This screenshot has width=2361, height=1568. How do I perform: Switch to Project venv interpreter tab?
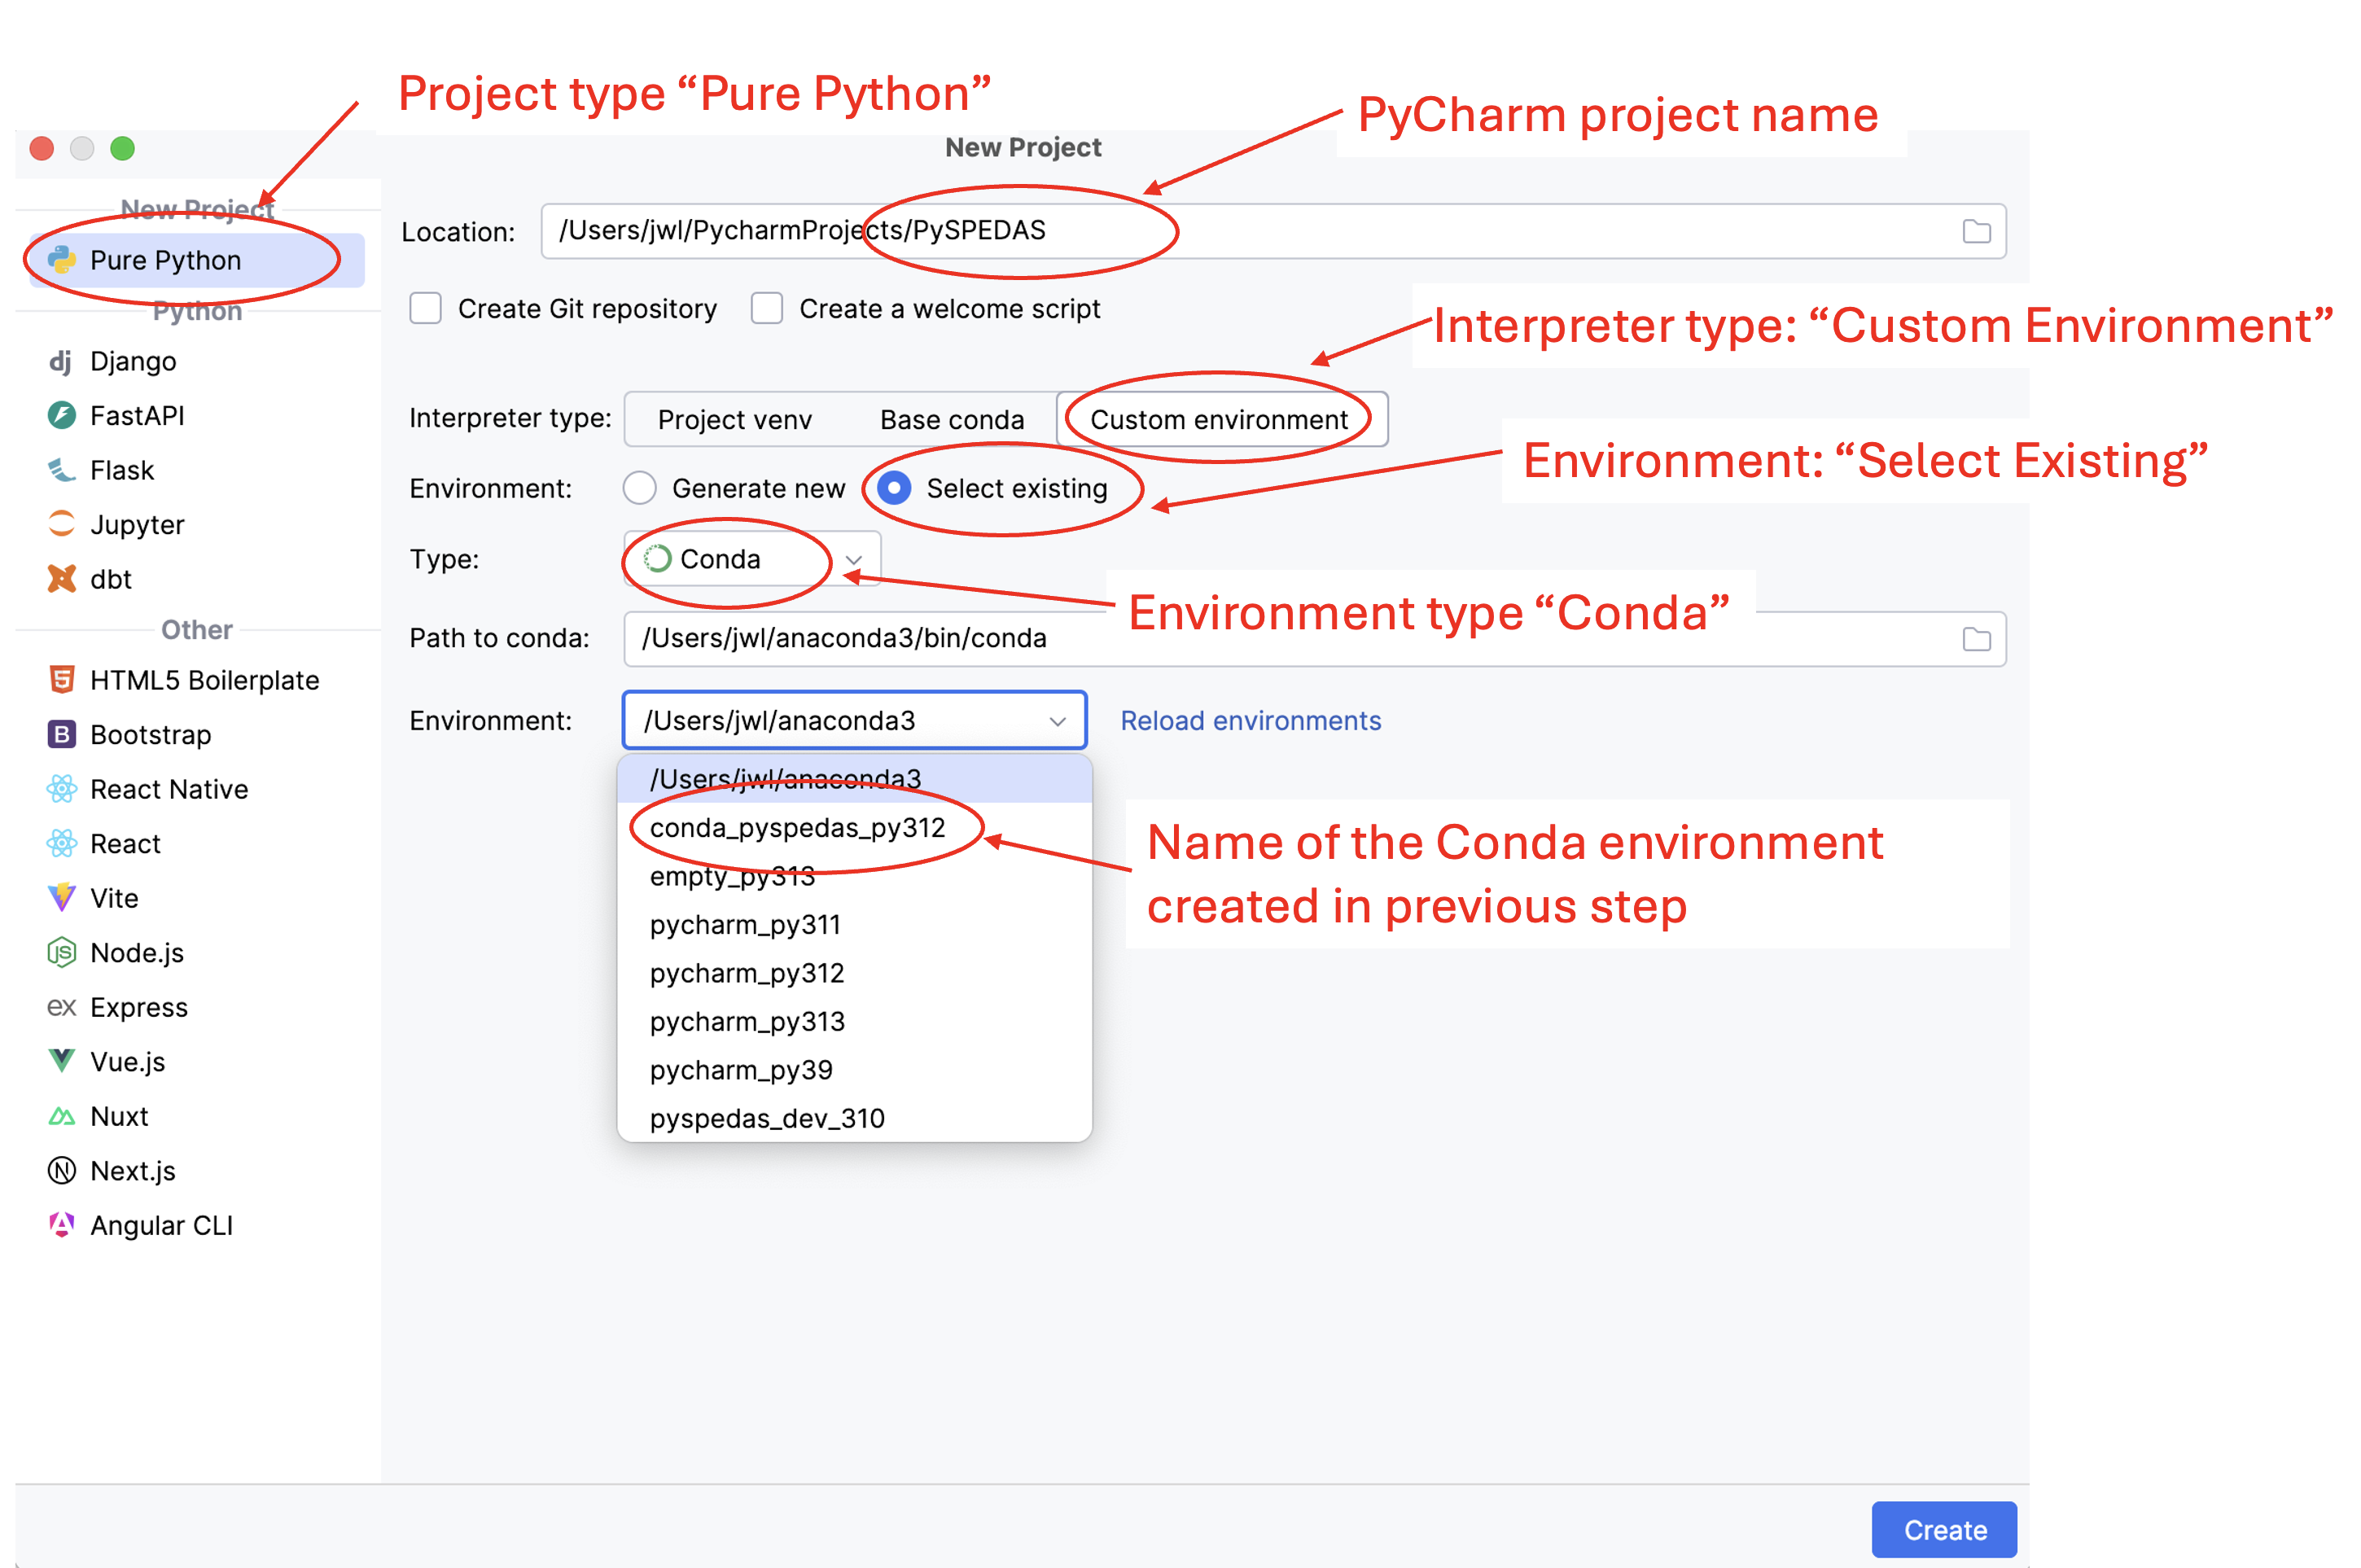tap(735, 419)
